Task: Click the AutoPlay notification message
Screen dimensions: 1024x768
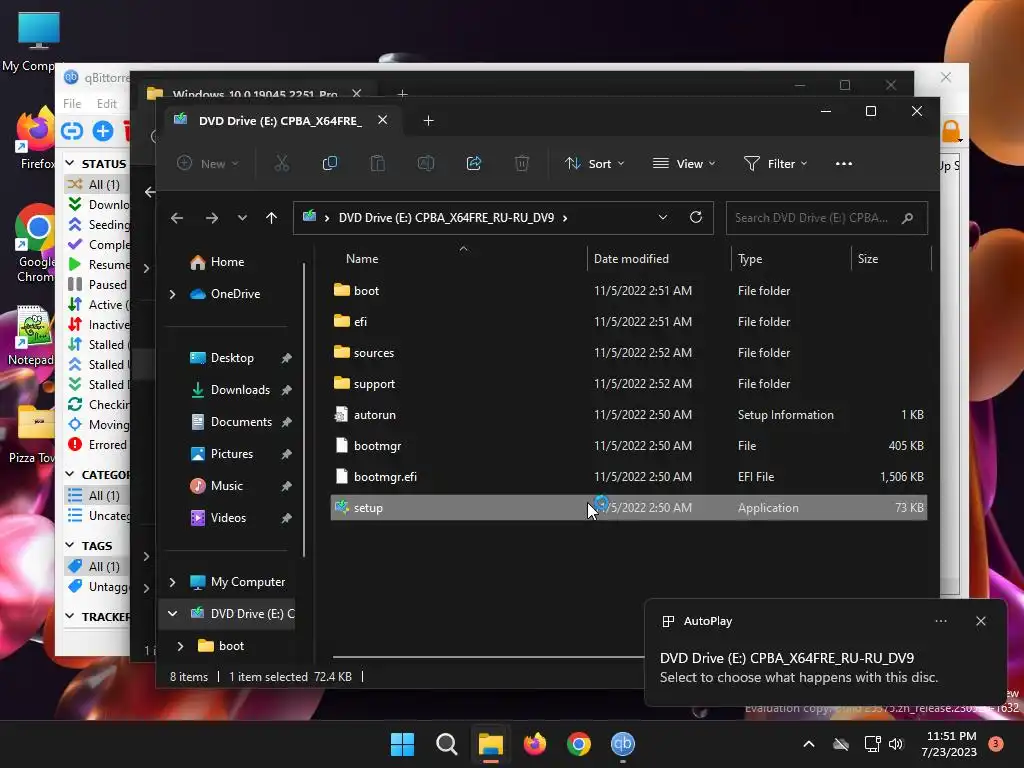Action: point(798,667)
